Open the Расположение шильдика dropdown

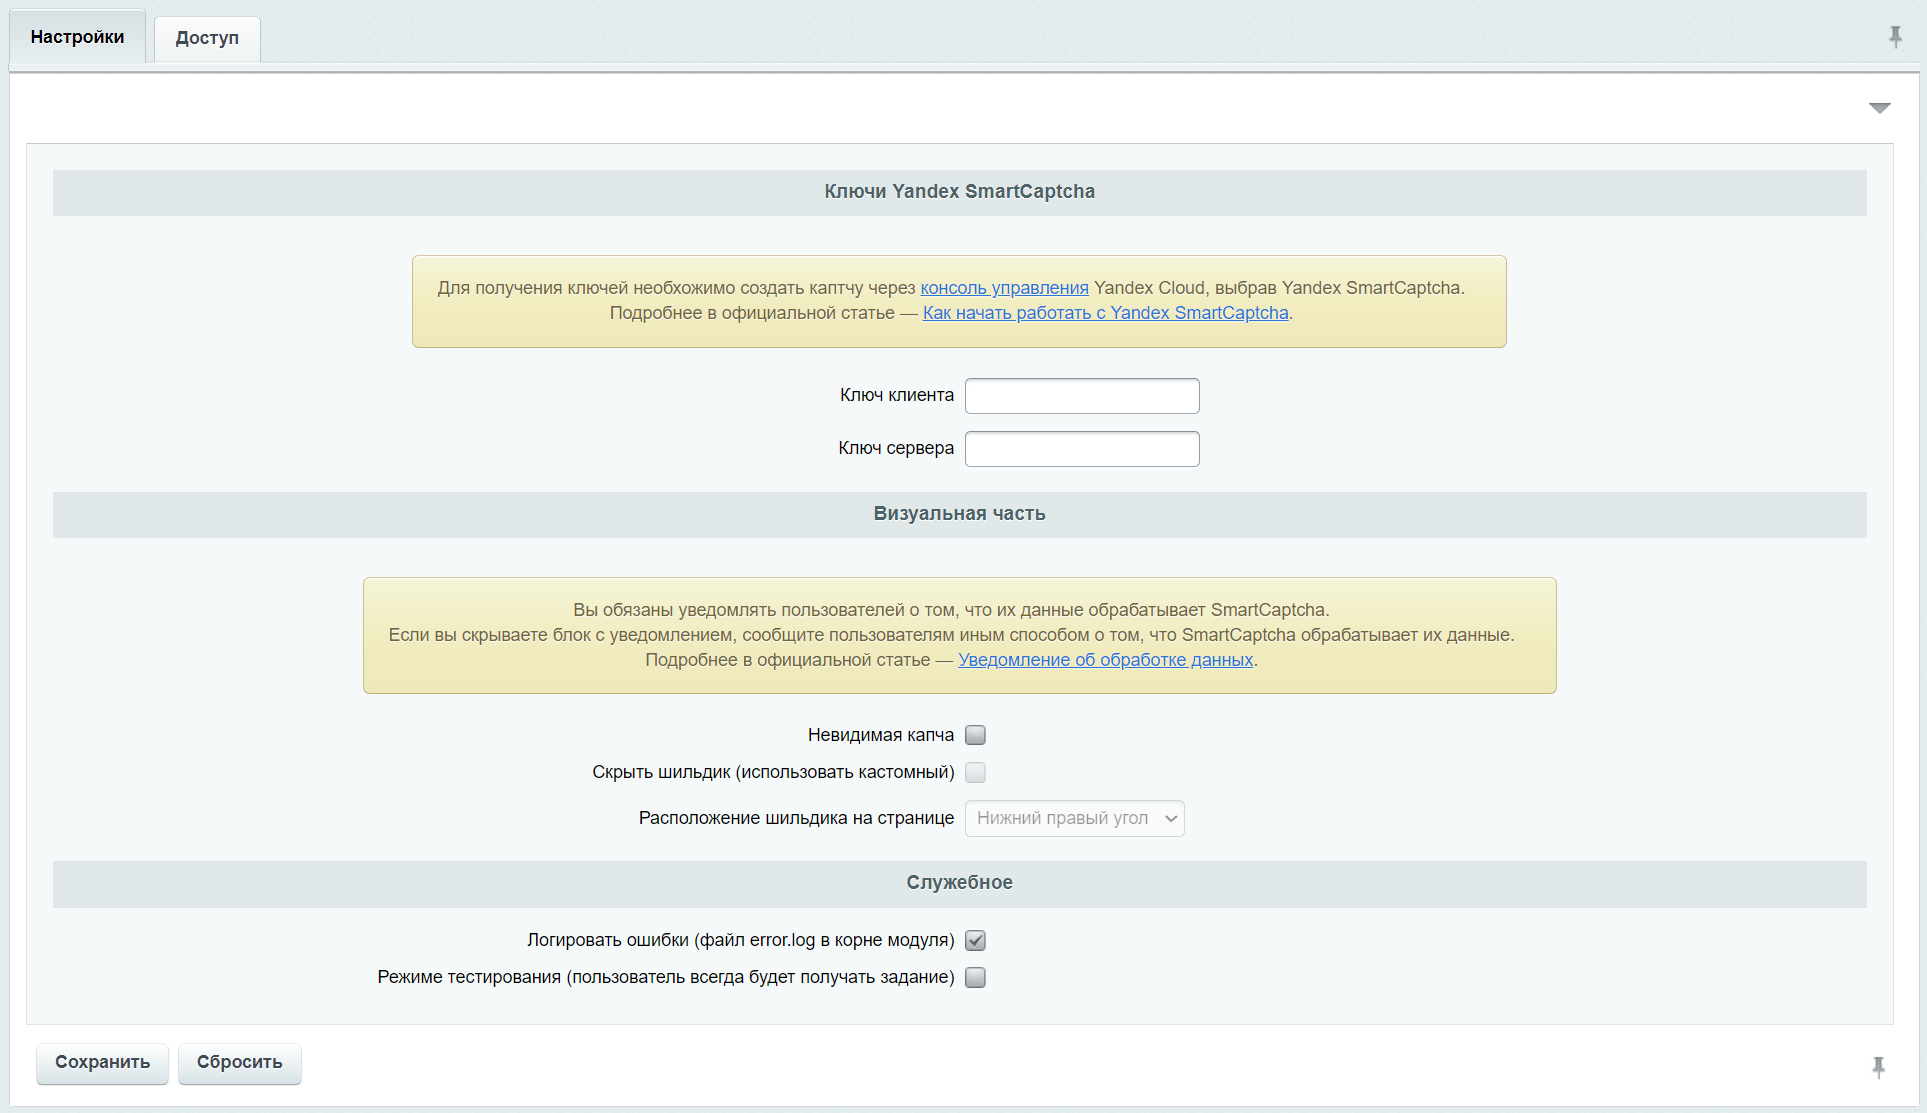coord(1074,818)
